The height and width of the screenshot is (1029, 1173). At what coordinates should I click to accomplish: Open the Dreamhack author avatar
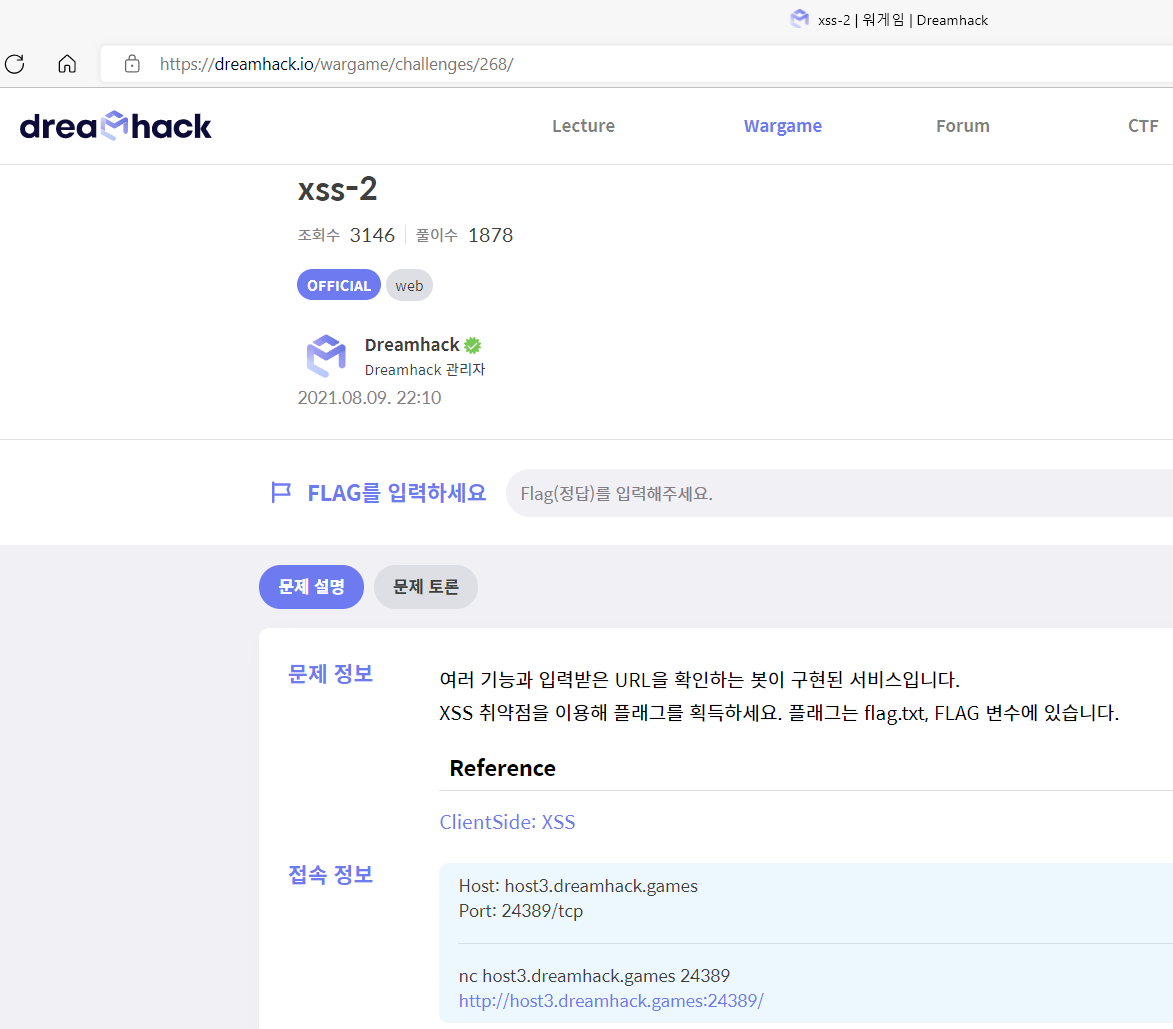[x=326, y=356]
